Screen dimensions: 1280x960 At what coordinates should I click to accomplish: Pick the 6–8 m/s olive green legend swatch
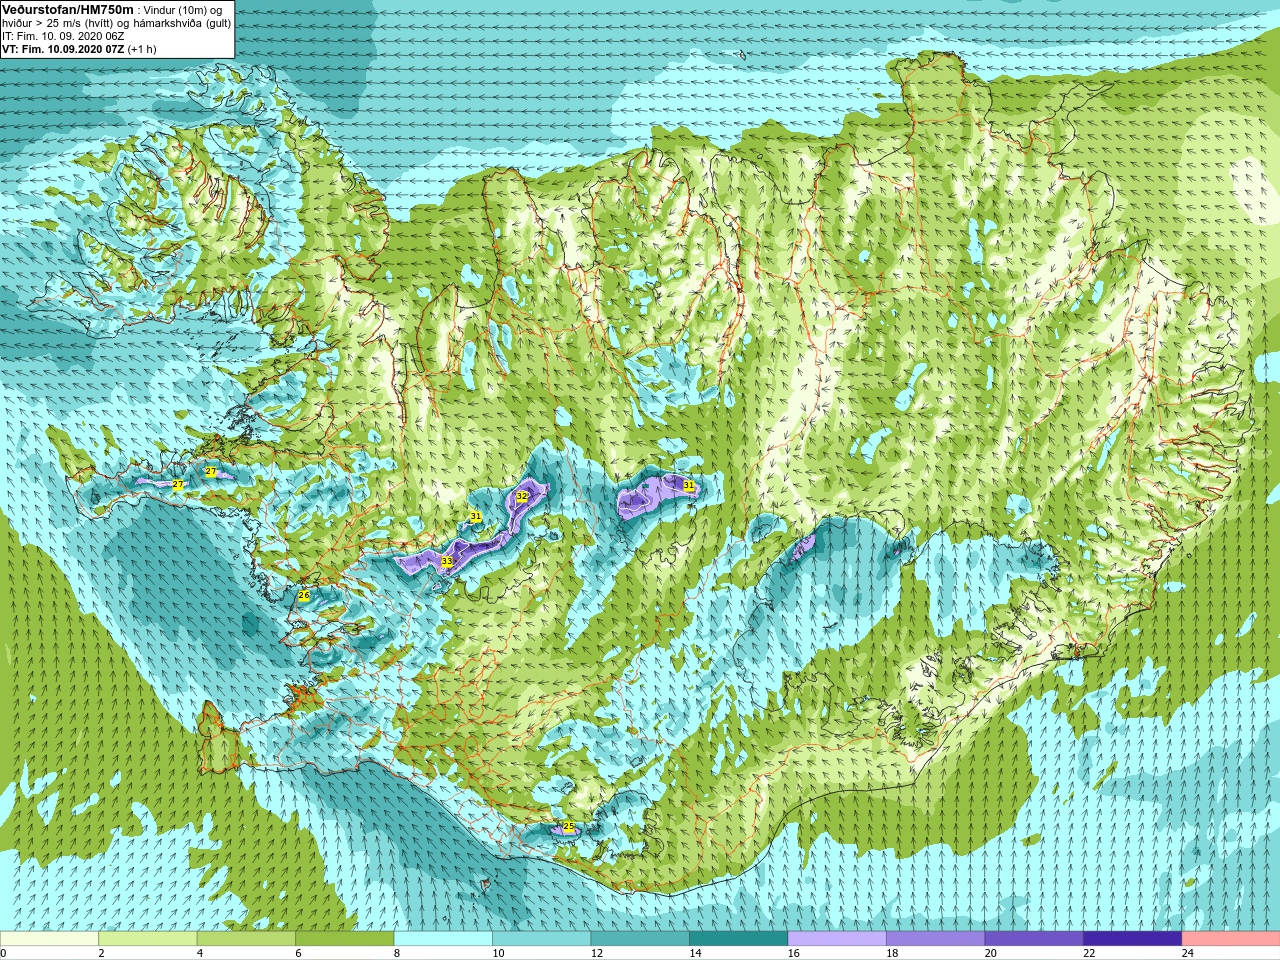[x=345, y=939]
